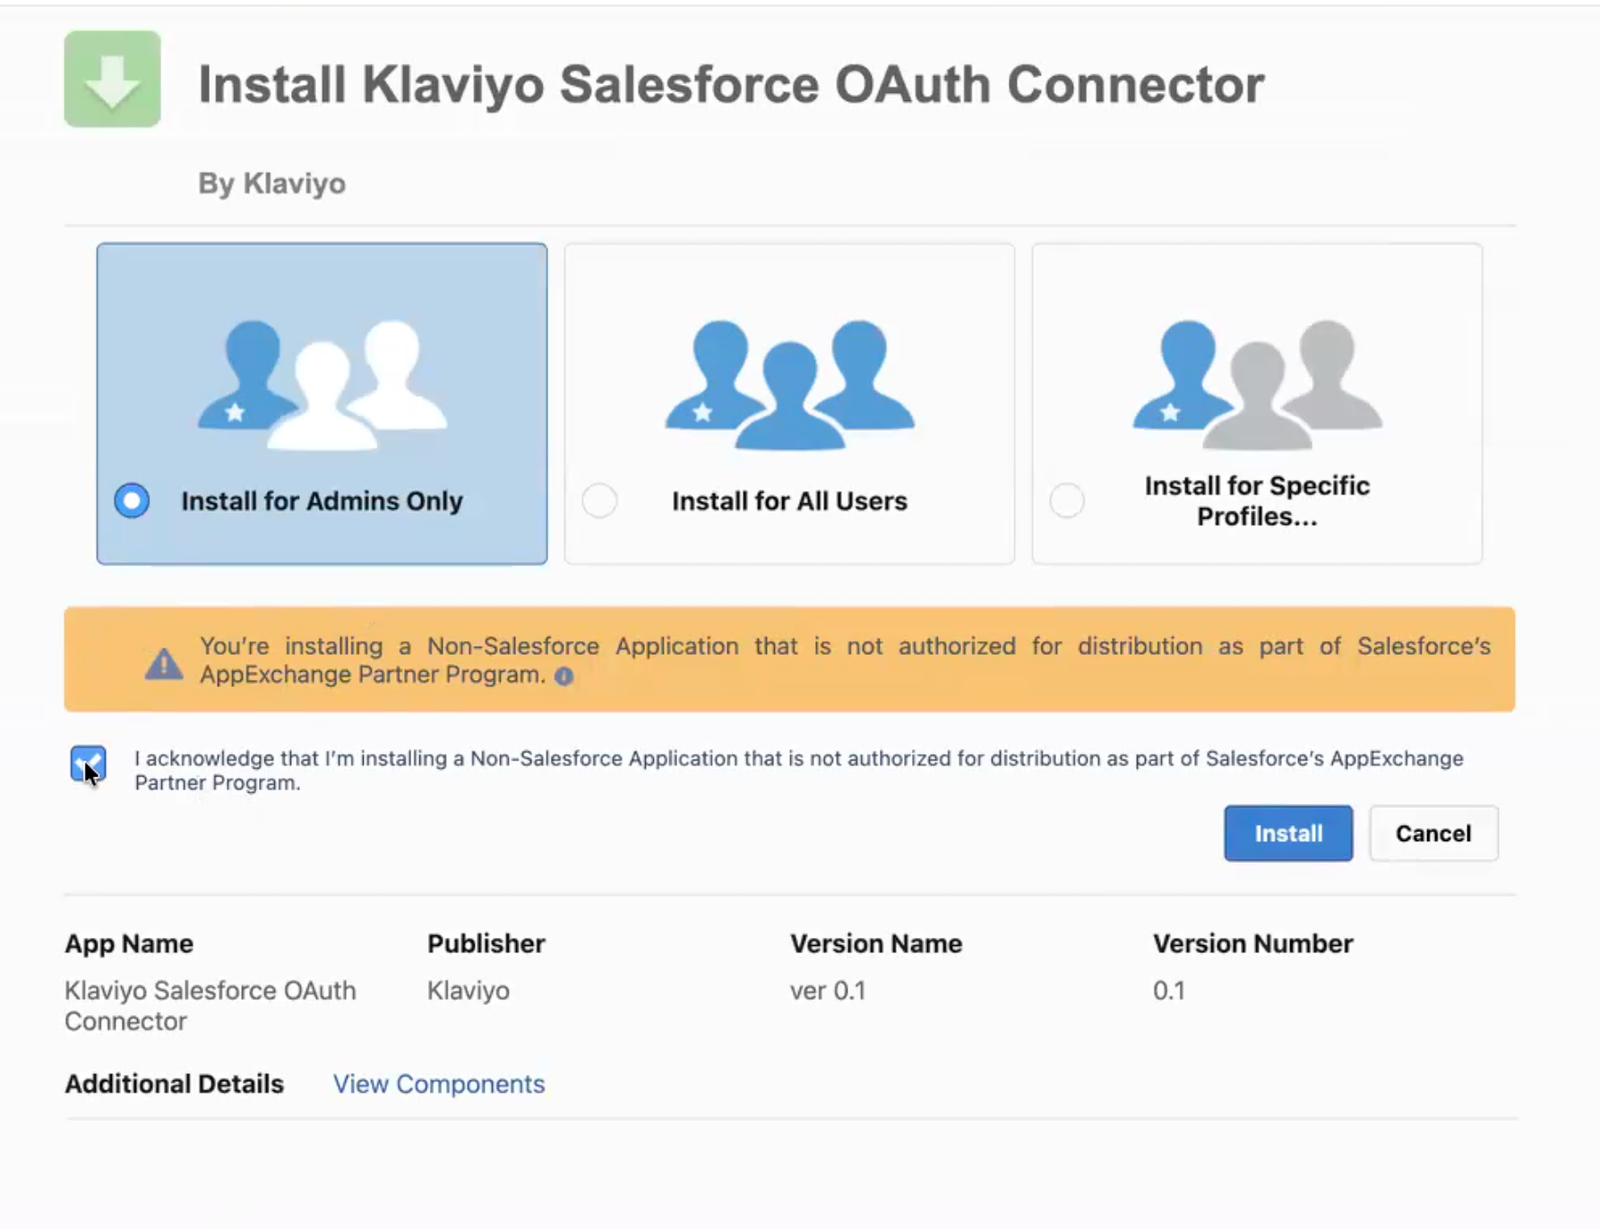This screenshot has height=1229, width=1600.
Task: Open the View Components link
Action: (439, 1084)
